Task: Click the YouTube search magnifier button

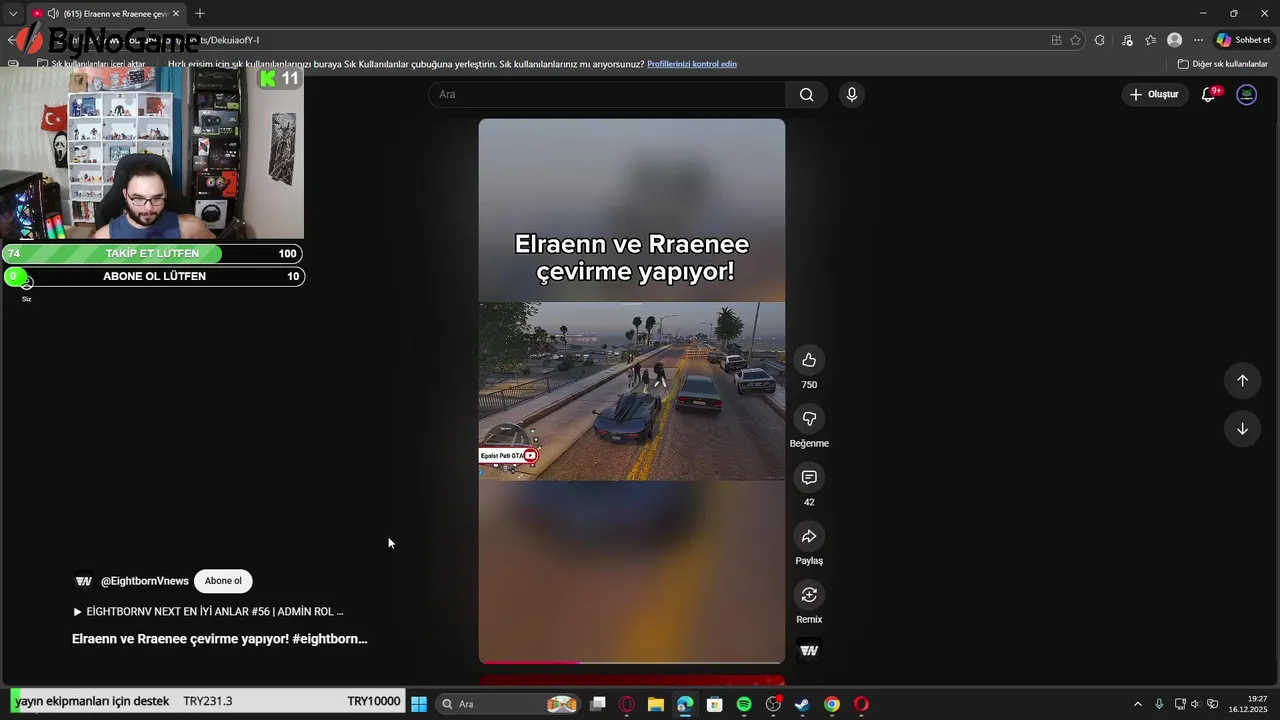Action: (806, 94)
